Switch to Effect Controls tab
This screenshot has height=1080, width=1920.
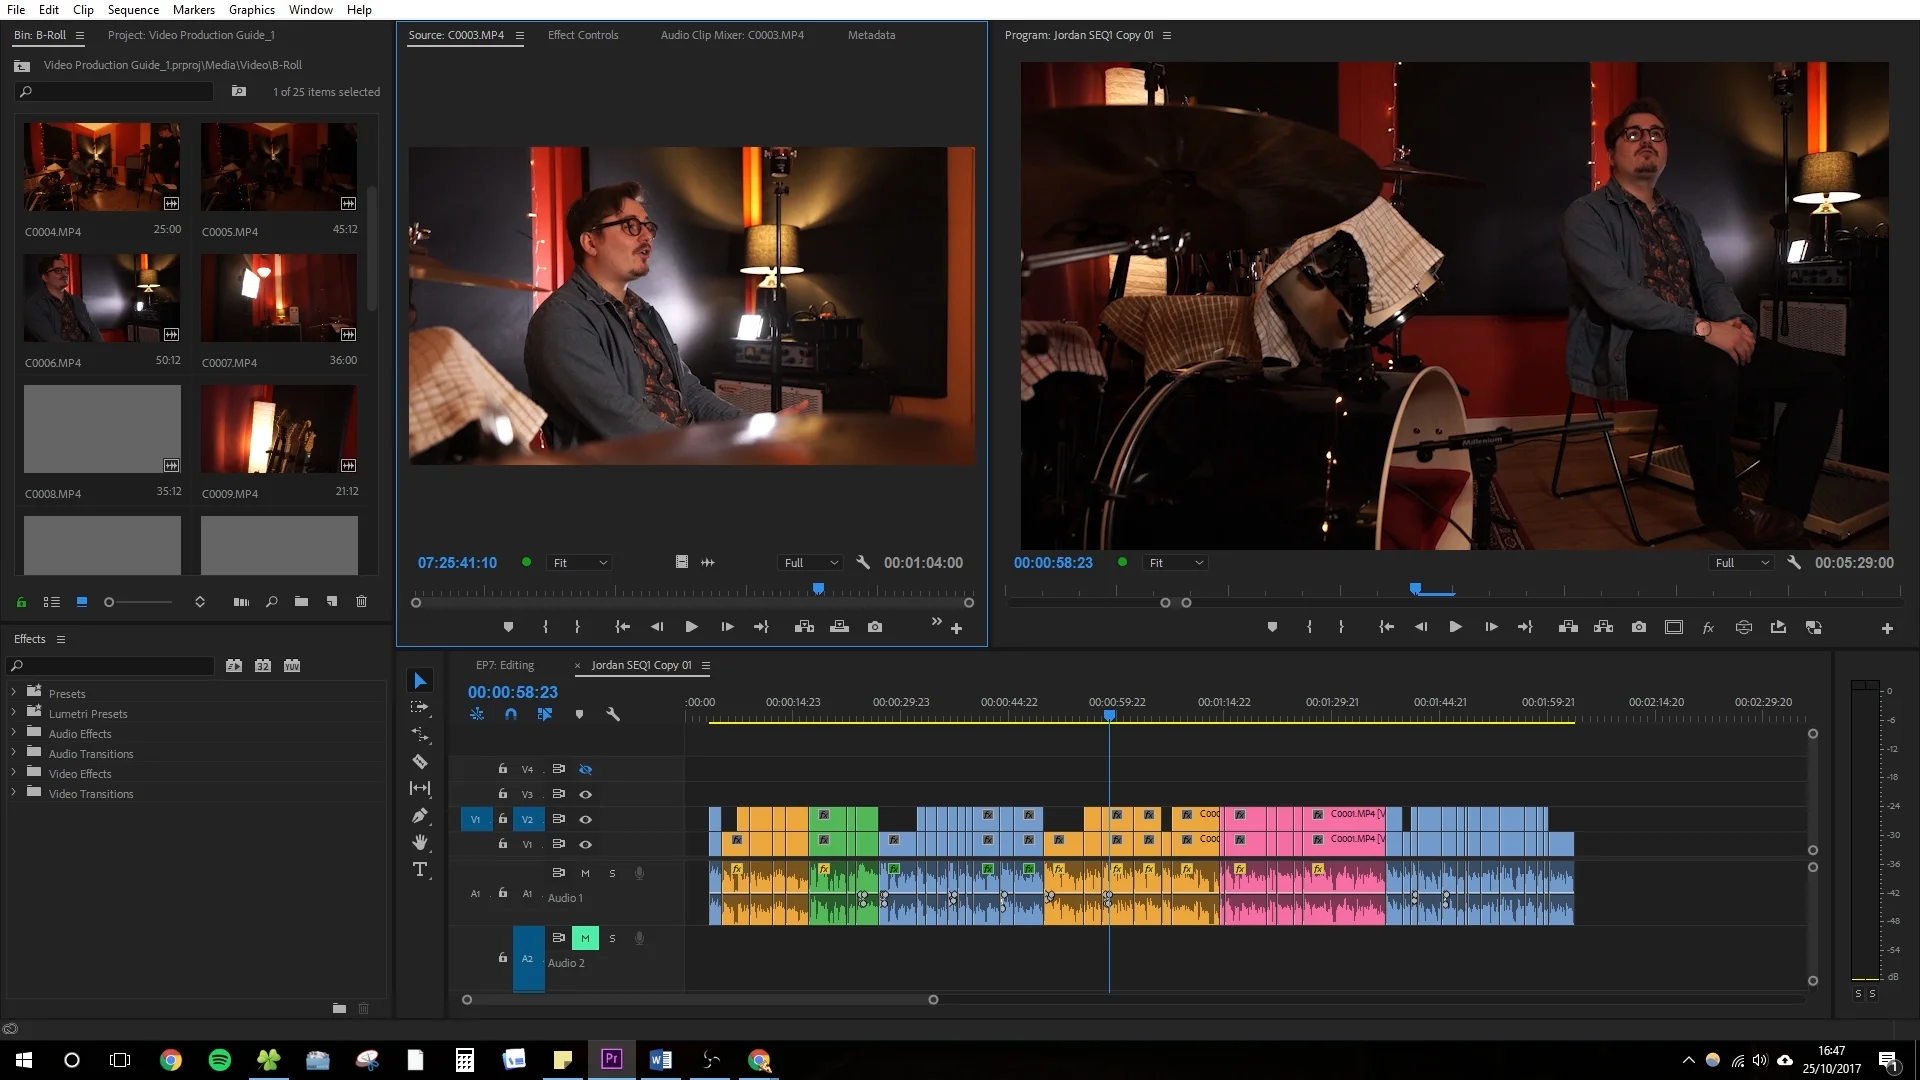click(x=583, y=35)
